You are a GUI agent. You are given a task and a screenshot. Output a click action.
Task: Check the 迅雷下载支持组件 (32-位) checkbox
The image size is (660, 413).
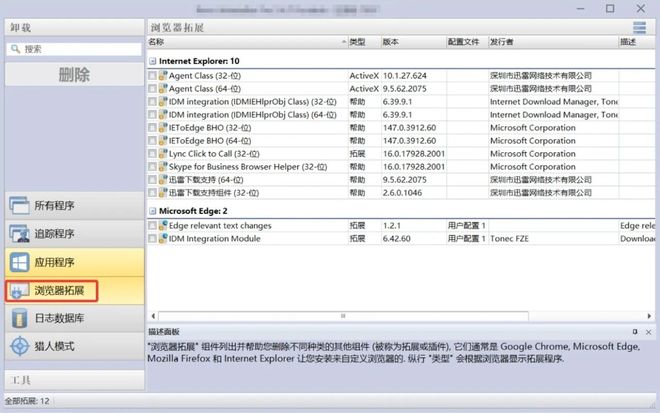pyautogui.click(x=152, y=193)
